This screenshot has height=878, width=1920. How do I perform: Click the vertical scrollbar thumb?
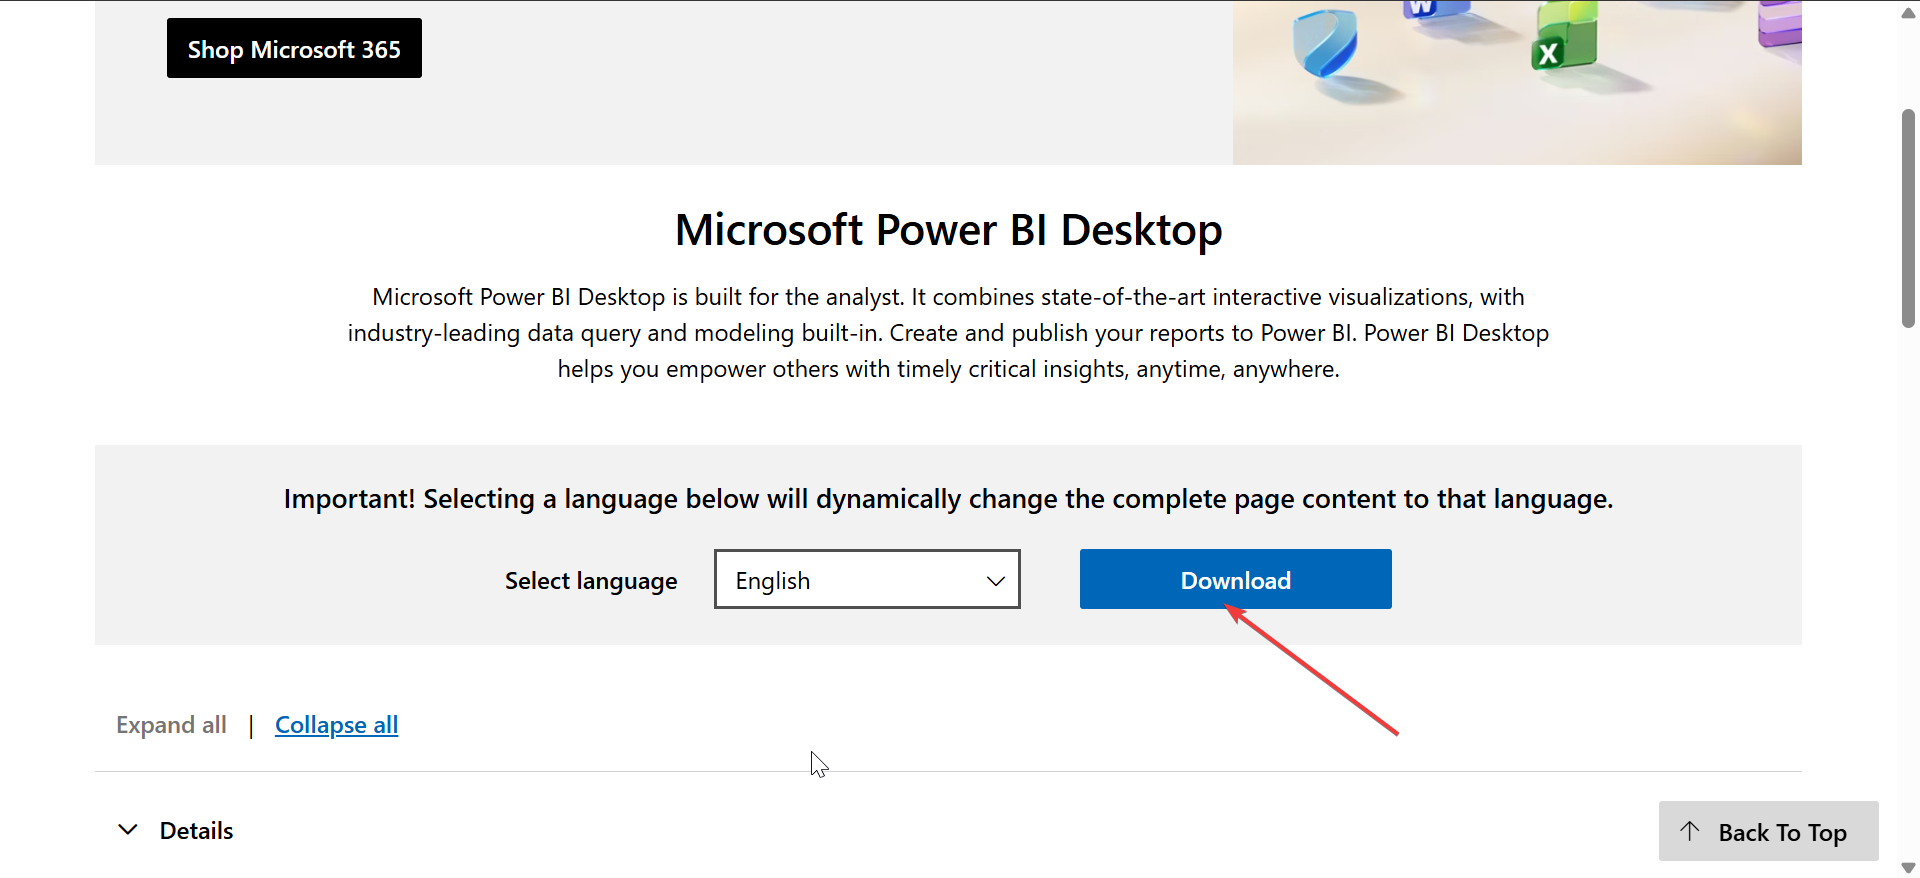1908,218
